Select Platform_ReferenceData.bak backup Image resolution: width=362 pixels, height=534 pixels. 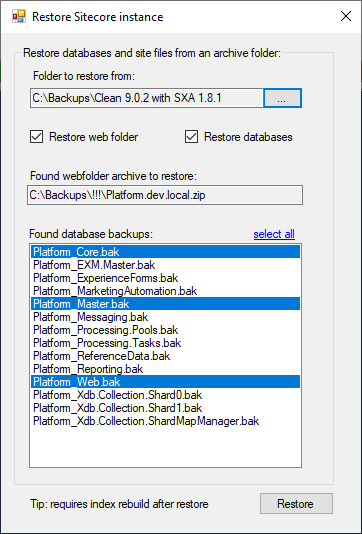166,356
